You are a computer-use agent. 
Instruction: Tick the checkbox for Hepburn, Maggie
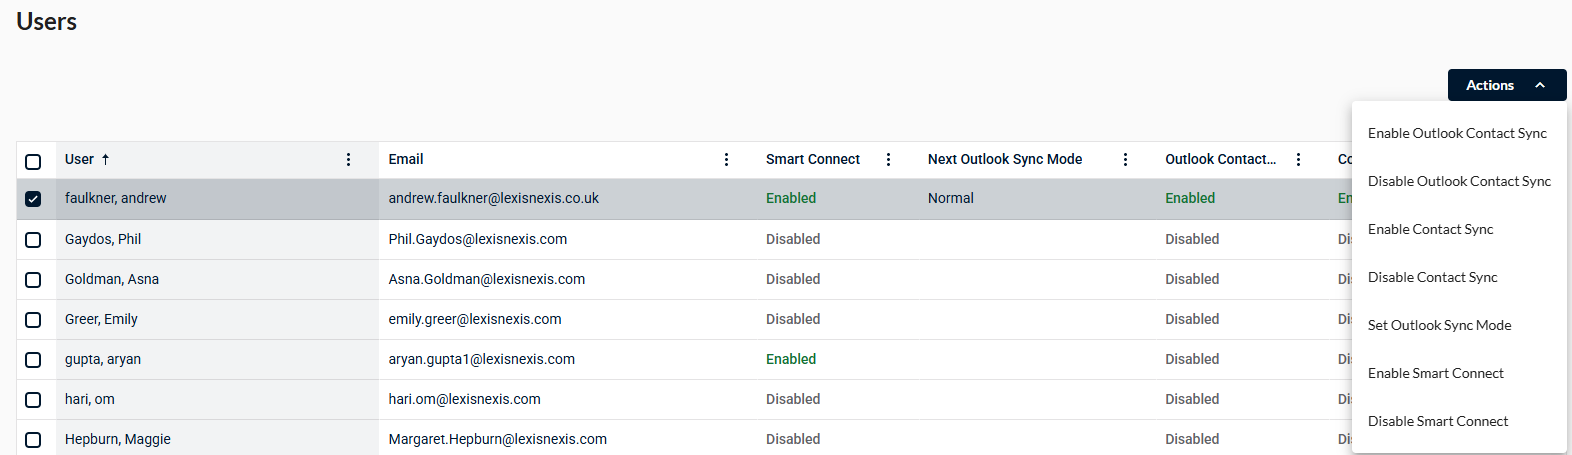pyautogui.click(x=33, y=440)
